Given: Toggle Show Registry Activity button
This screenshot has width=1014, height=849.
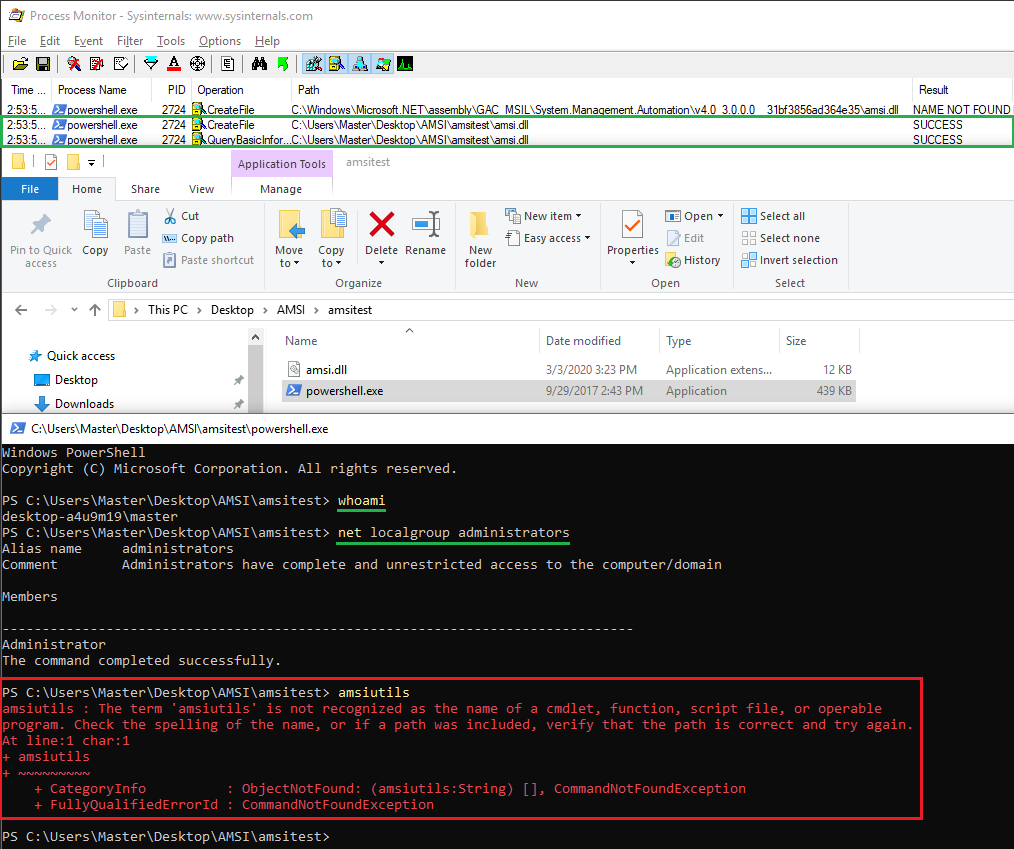Looking at the screenshot, I should pos(313,64).
